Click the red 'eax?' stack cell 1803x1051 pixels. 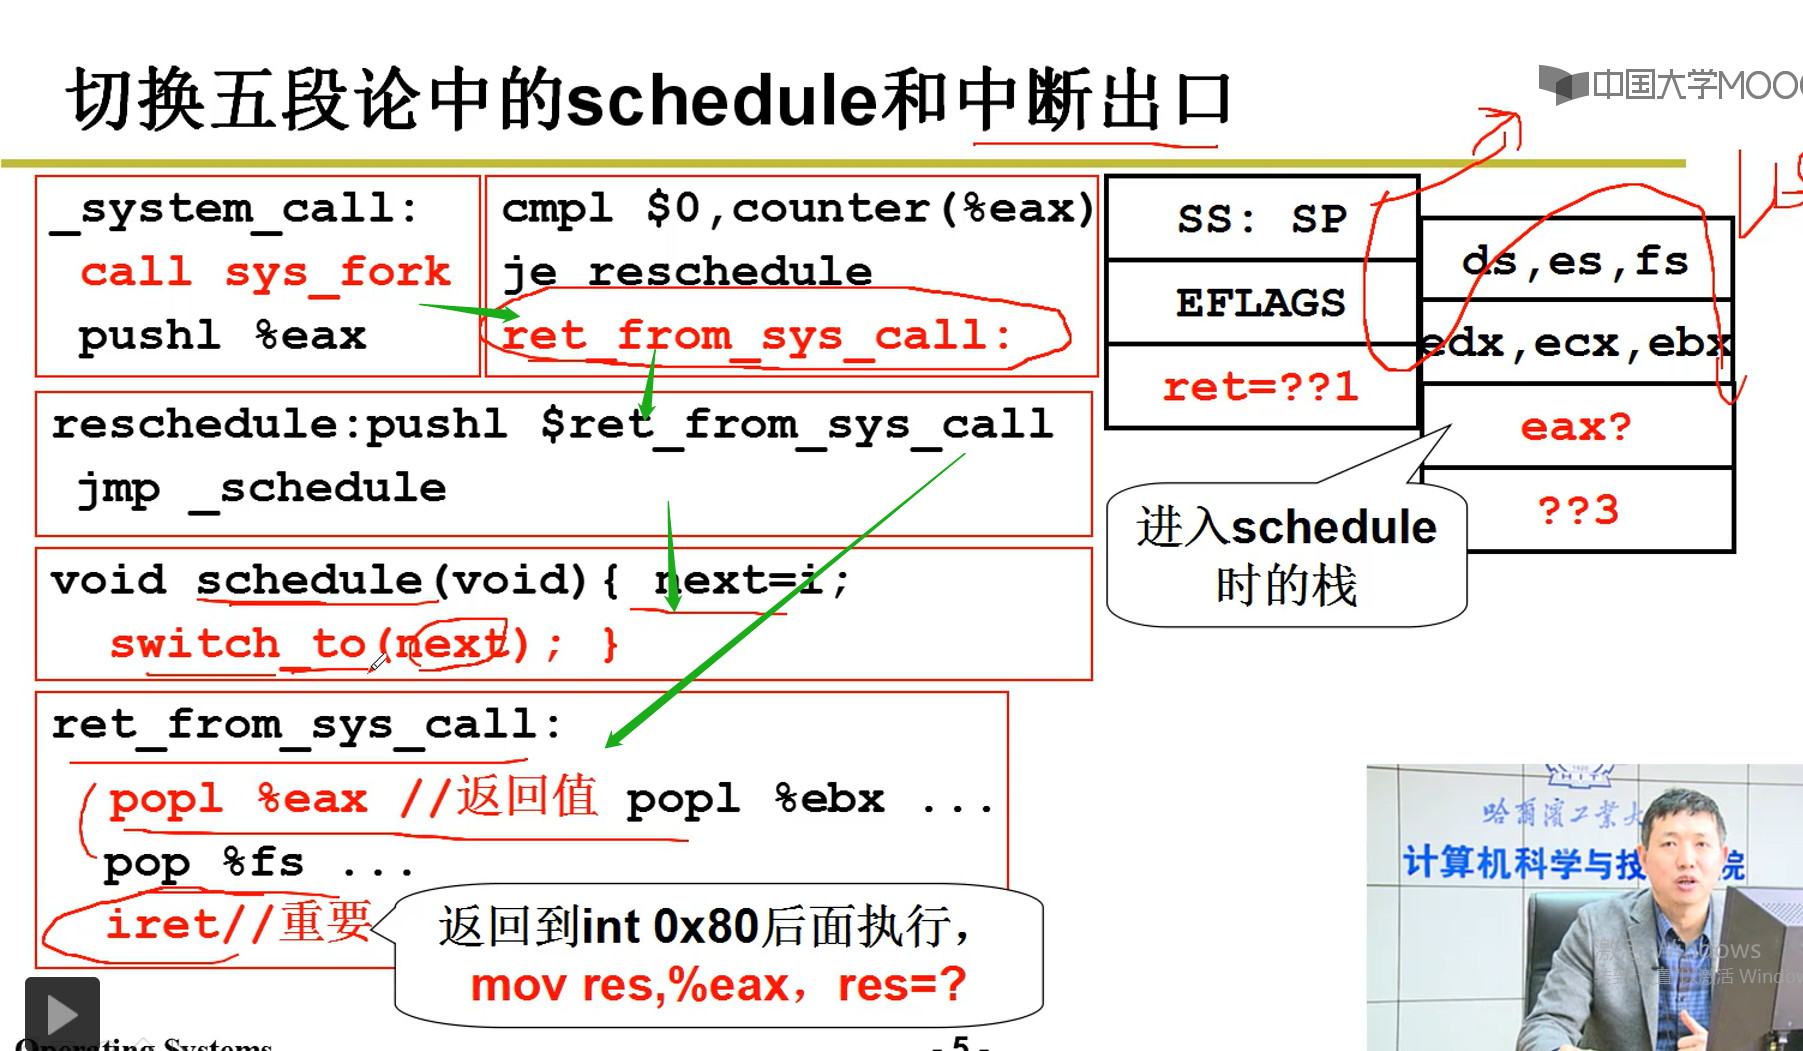click(x=1577, y=427)
